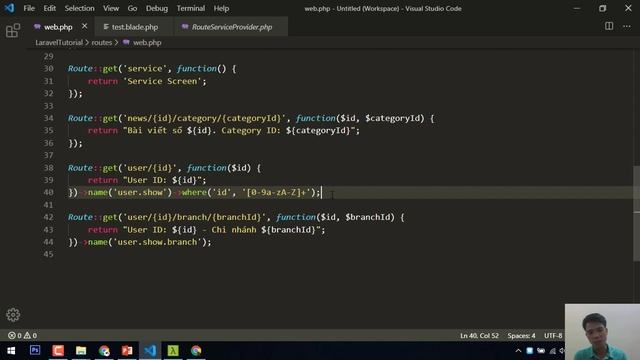Click the $categoryId parameter on line 34
The image size is (640, 360).
[394, 118]
